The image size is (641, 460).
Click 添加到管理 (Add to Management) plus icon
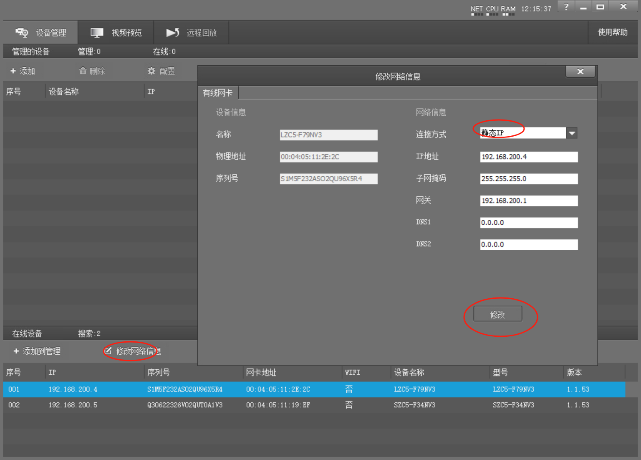(13, 351)
